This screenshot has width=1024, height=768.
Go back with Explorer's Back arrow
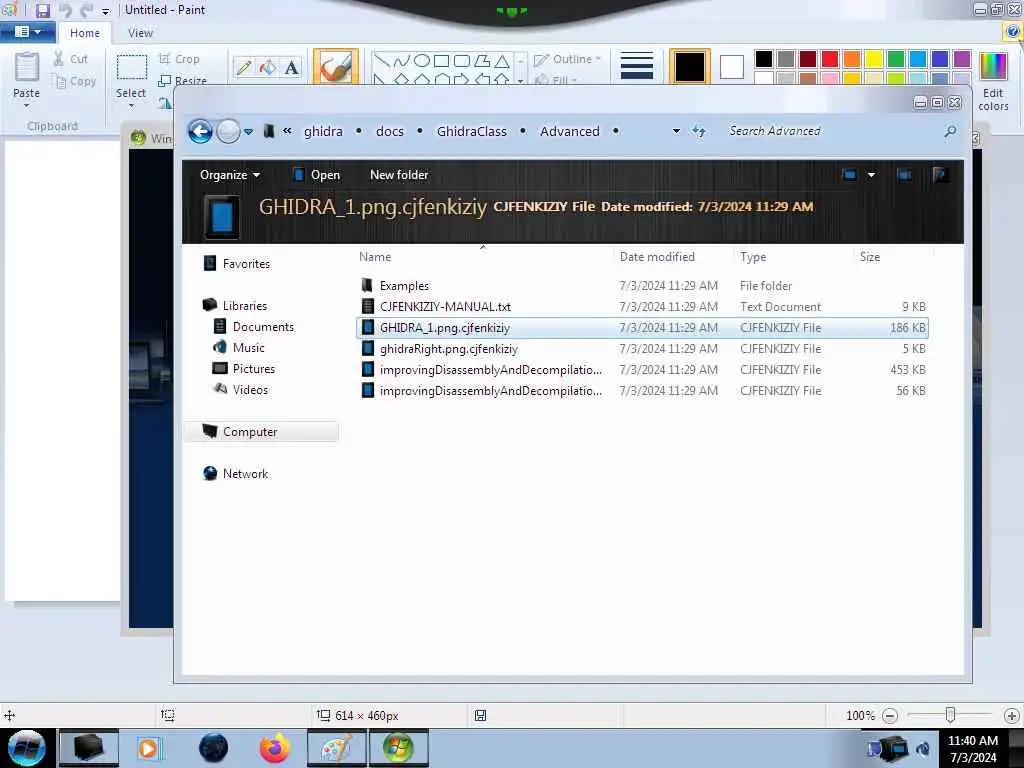(x=200, y=131)
